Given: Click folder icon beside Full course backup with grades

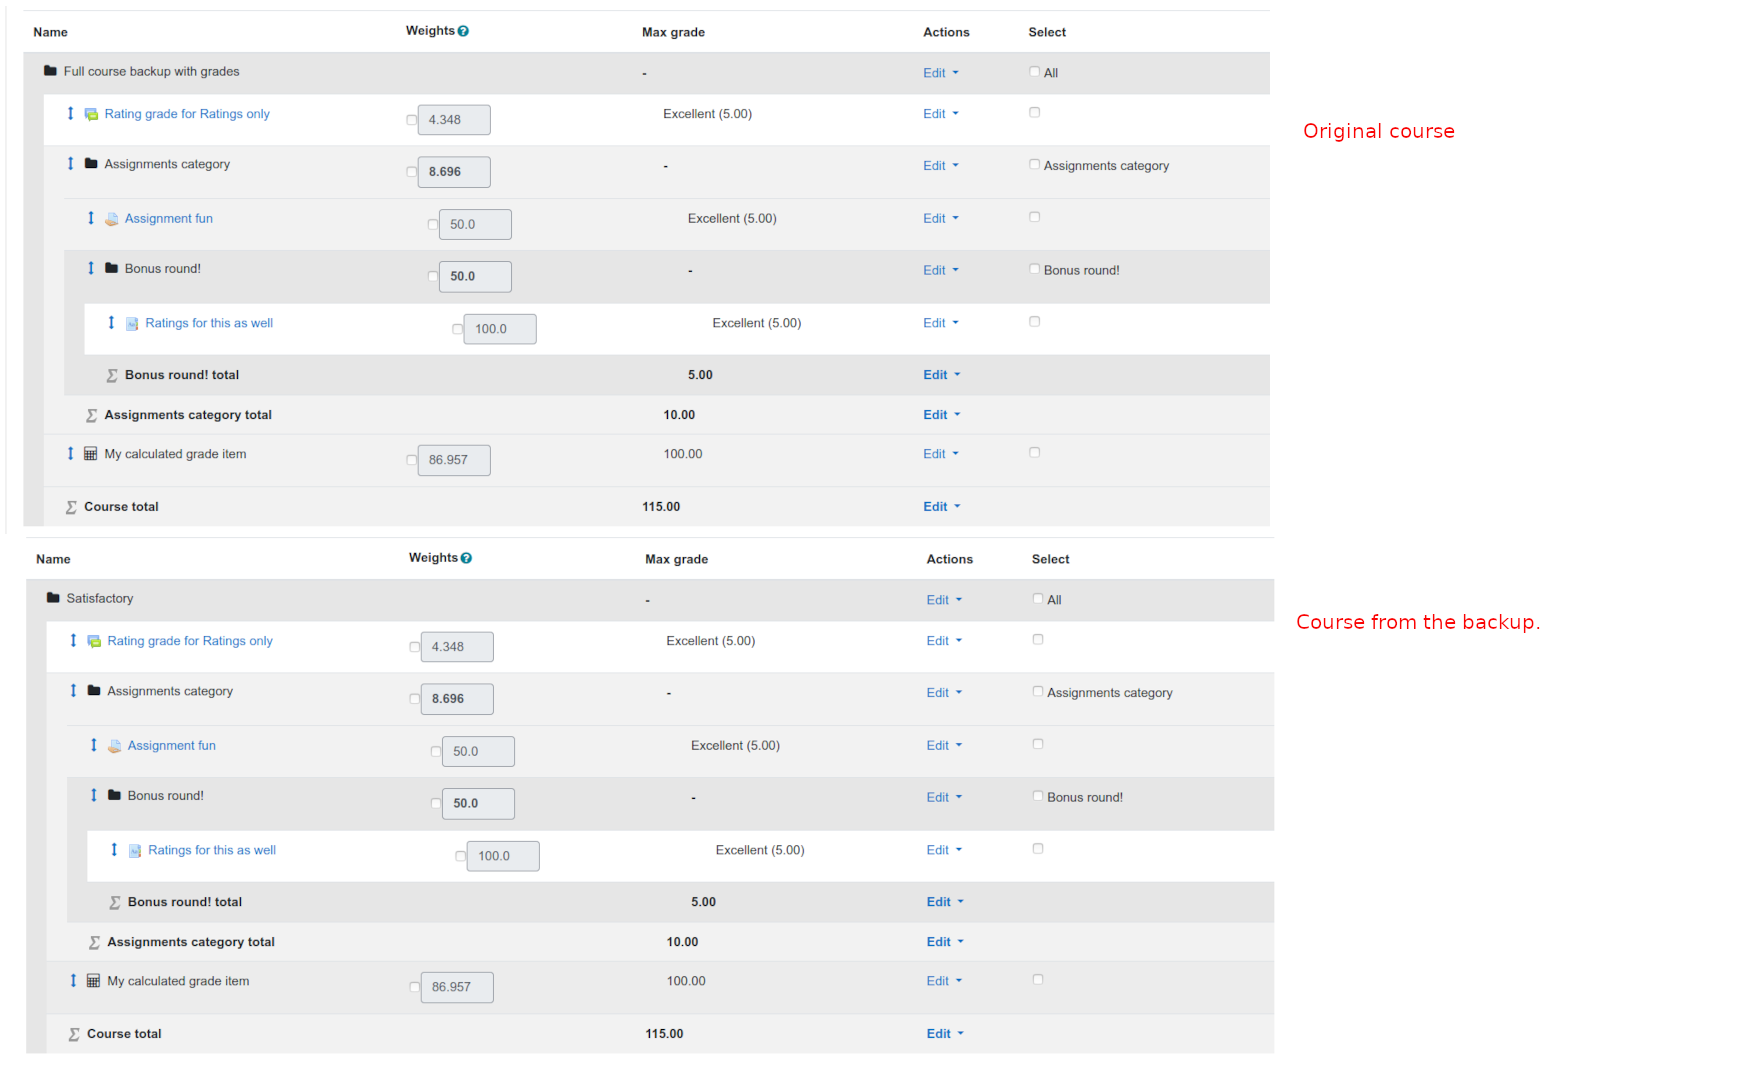Looking at the screenshot, I should pyautogui.click(x=50, y=71).
